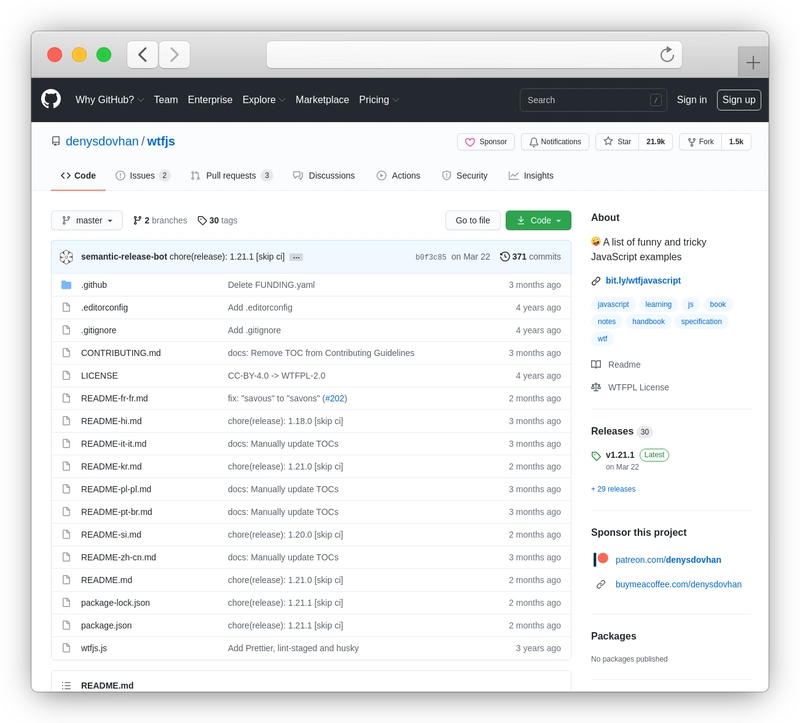Click the Sign up button
800x723 pixels.
coord(739,100)
